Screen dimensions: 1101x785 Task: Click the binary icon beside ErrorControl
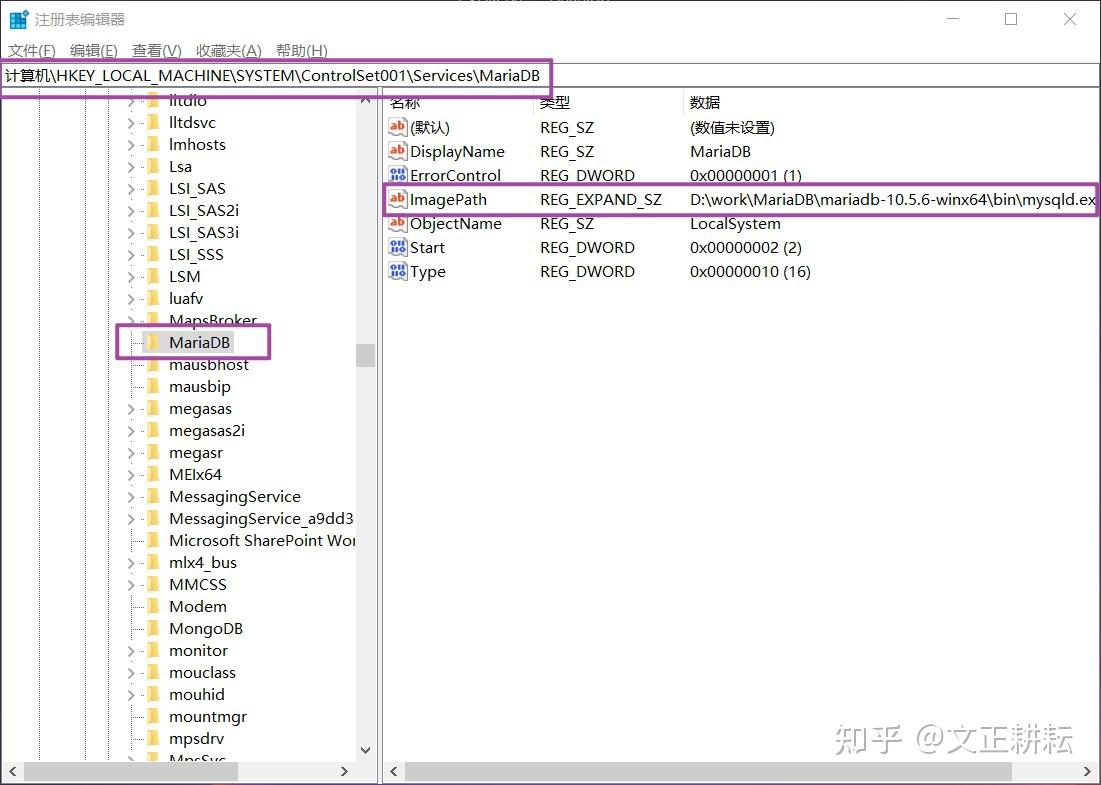pos(397,175)
